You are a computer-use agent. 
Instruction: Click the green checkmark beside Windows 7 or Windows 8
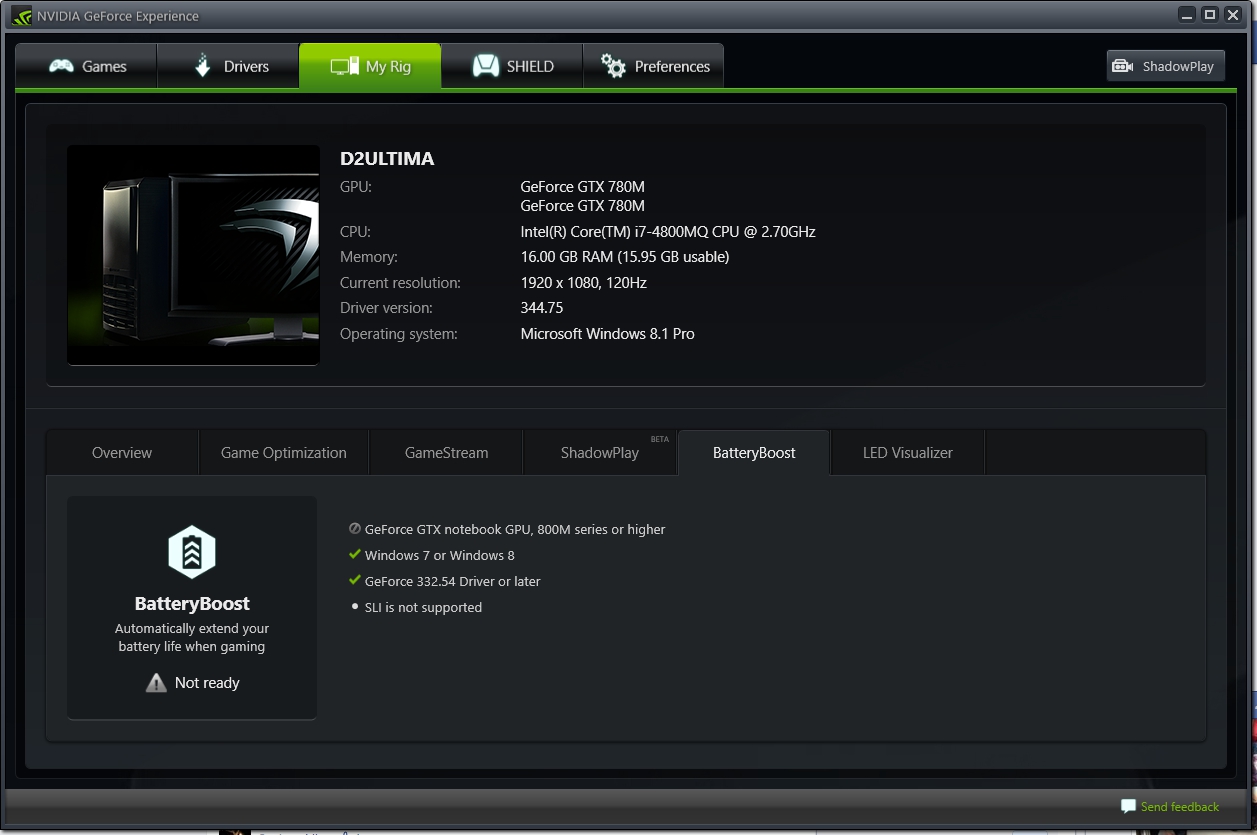click(354, 554)
